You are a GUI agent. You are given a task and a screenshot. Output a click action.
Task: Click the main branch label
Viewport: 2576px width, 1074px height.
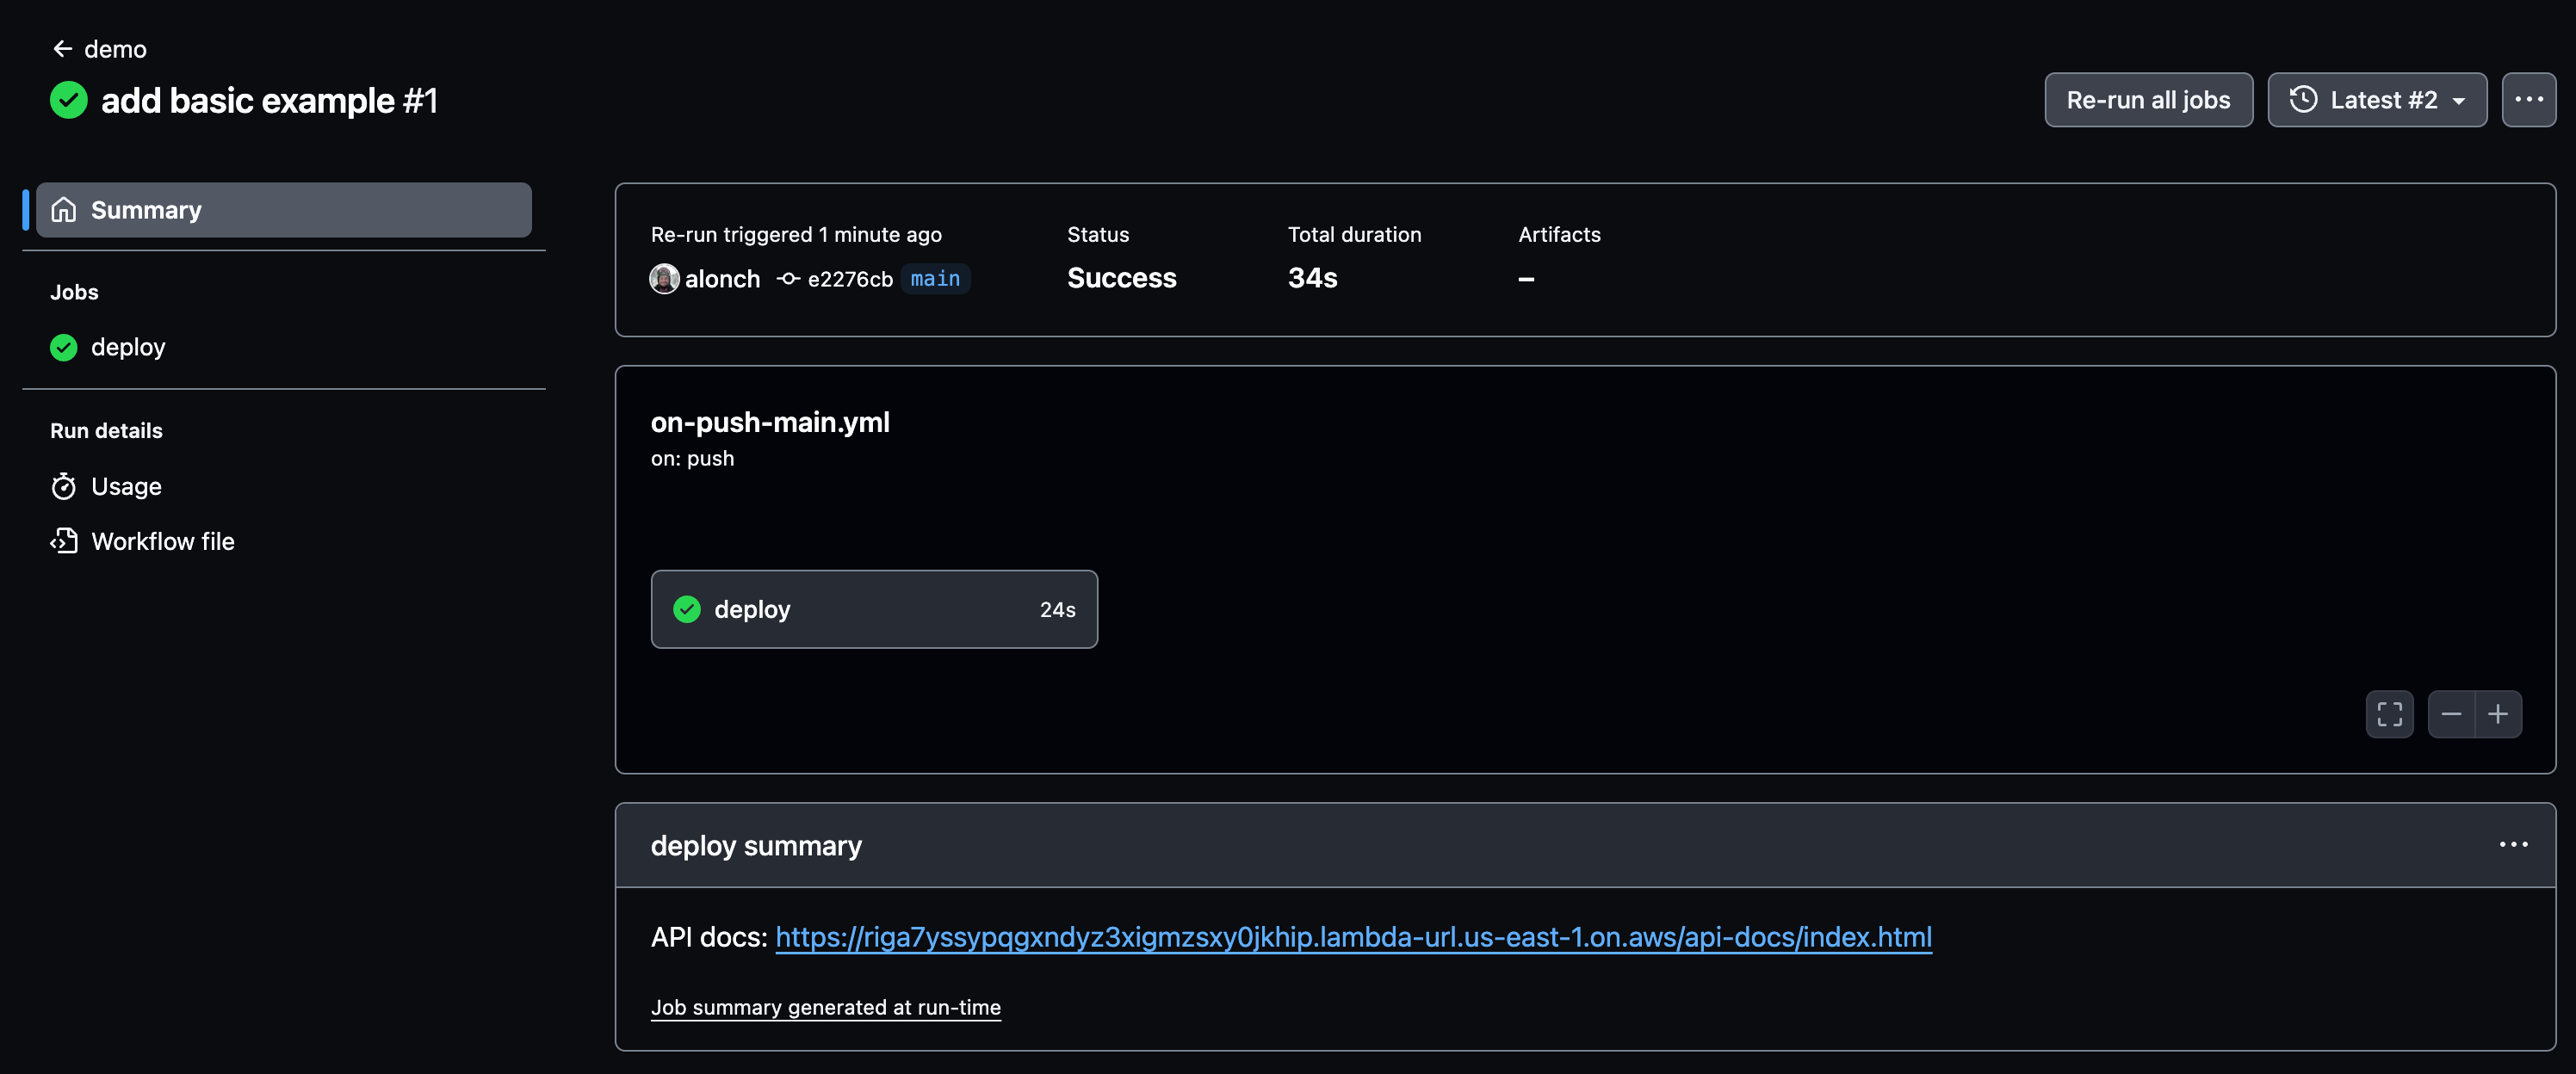pyautogui.click(x=935, y=278)
